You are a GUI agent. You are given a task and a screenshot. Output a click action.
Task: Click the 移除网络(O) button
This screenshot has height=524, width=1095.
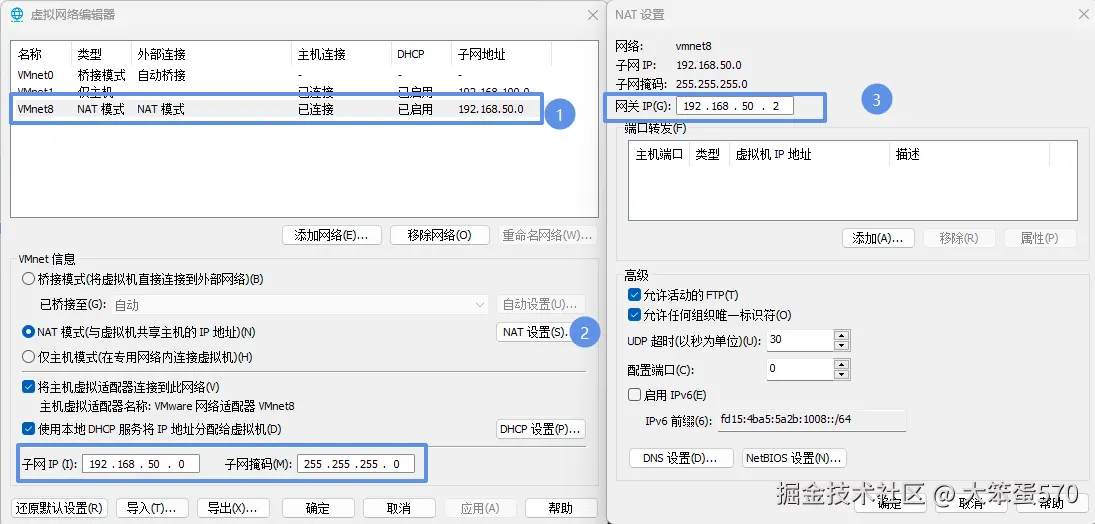pyautogui.click(x=440, y=235)
